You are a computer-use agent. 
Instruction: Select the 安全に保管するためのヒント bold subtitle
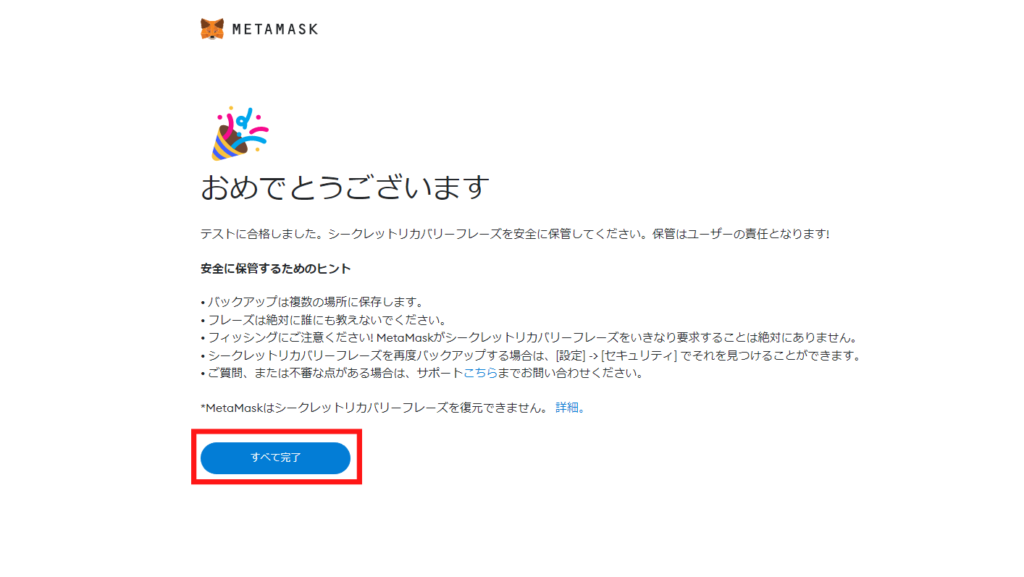(276, 268)
